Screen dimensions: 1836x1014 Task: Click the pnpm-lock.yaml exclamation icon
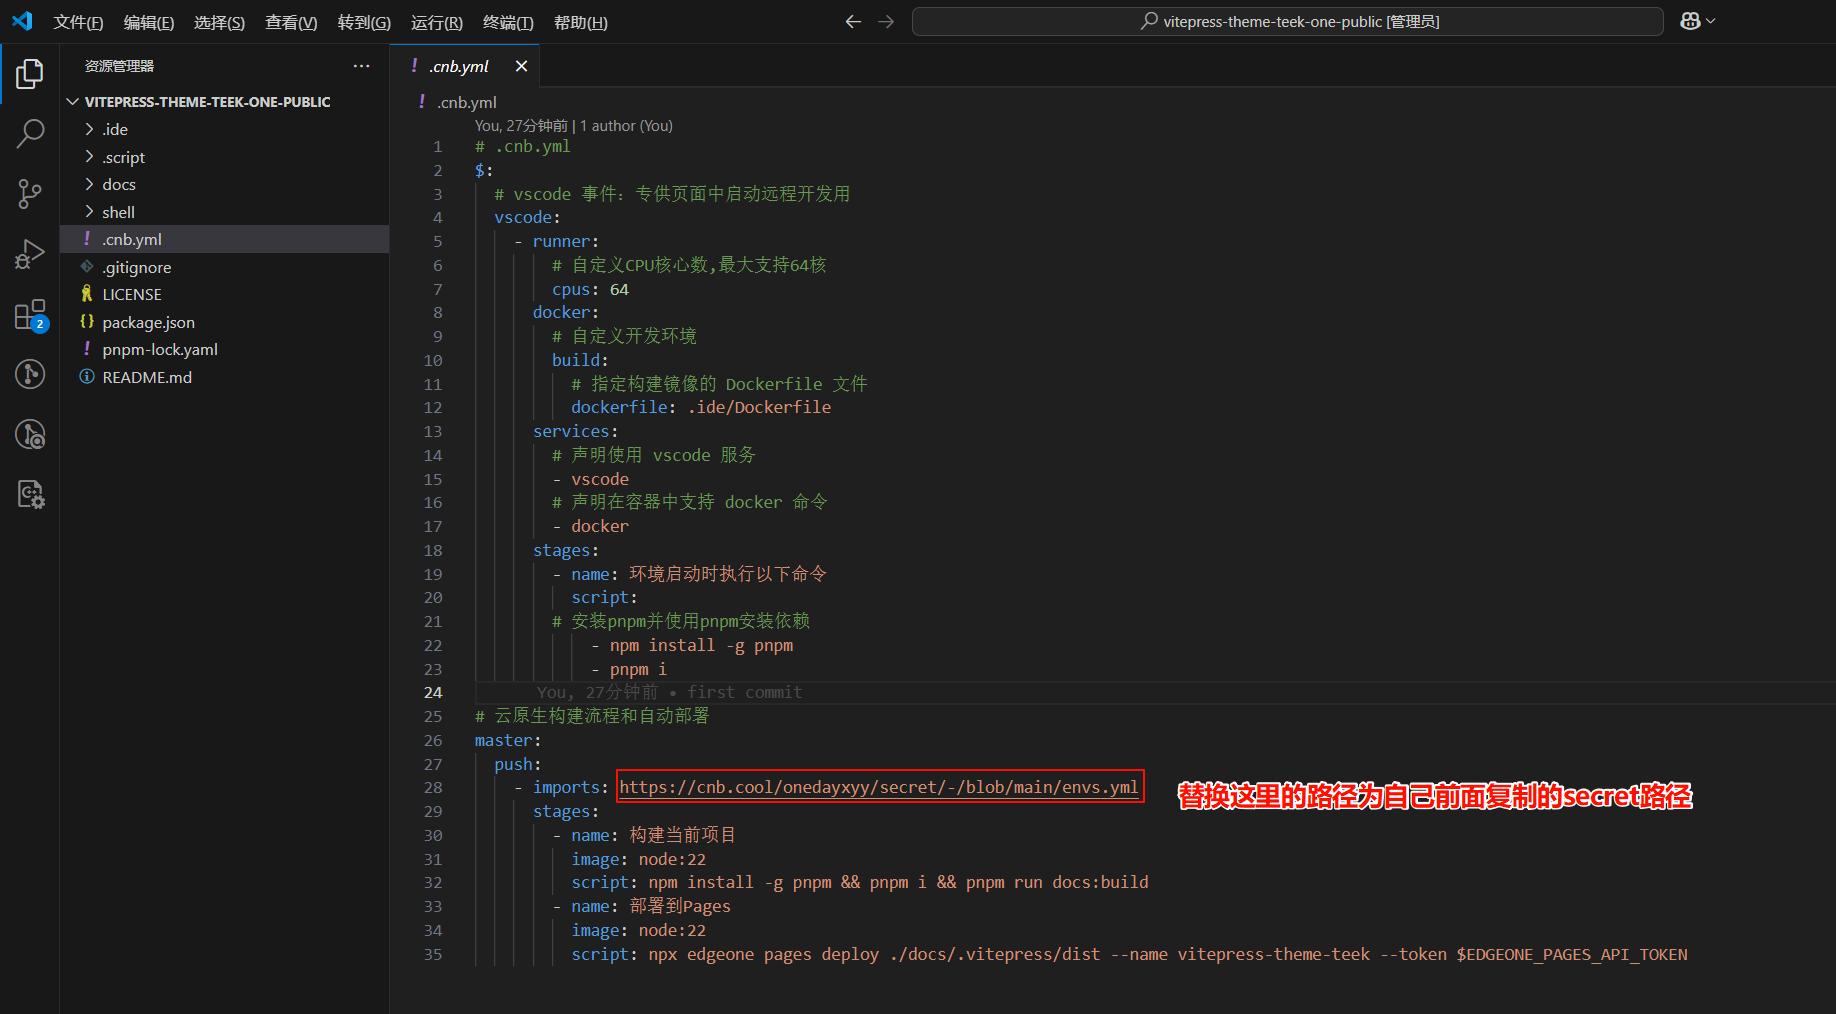click(87, 349)
